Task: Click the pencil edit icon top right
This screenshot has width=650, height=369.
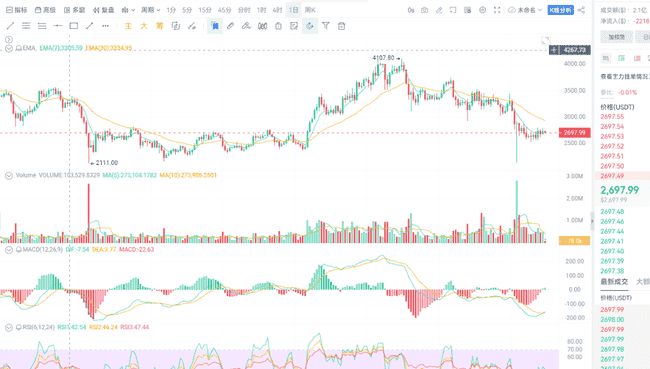Action: click(439, 10)
